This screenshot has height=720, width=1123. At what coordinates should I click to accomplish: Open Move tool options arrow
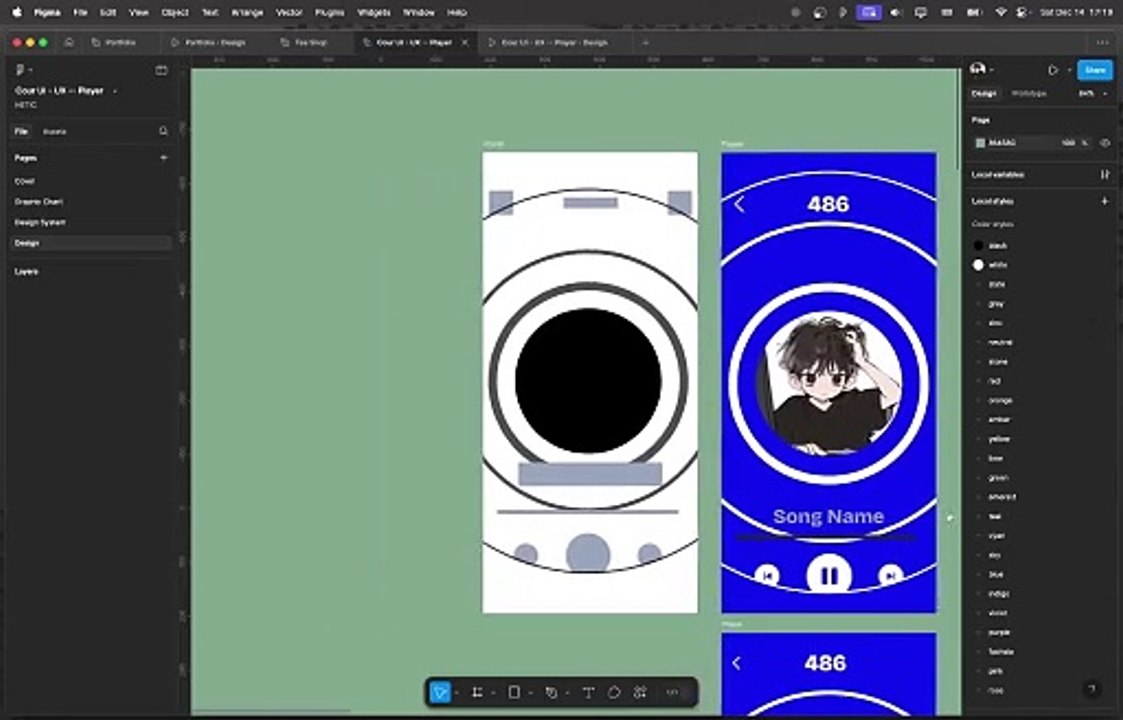[x=456, y=693]
